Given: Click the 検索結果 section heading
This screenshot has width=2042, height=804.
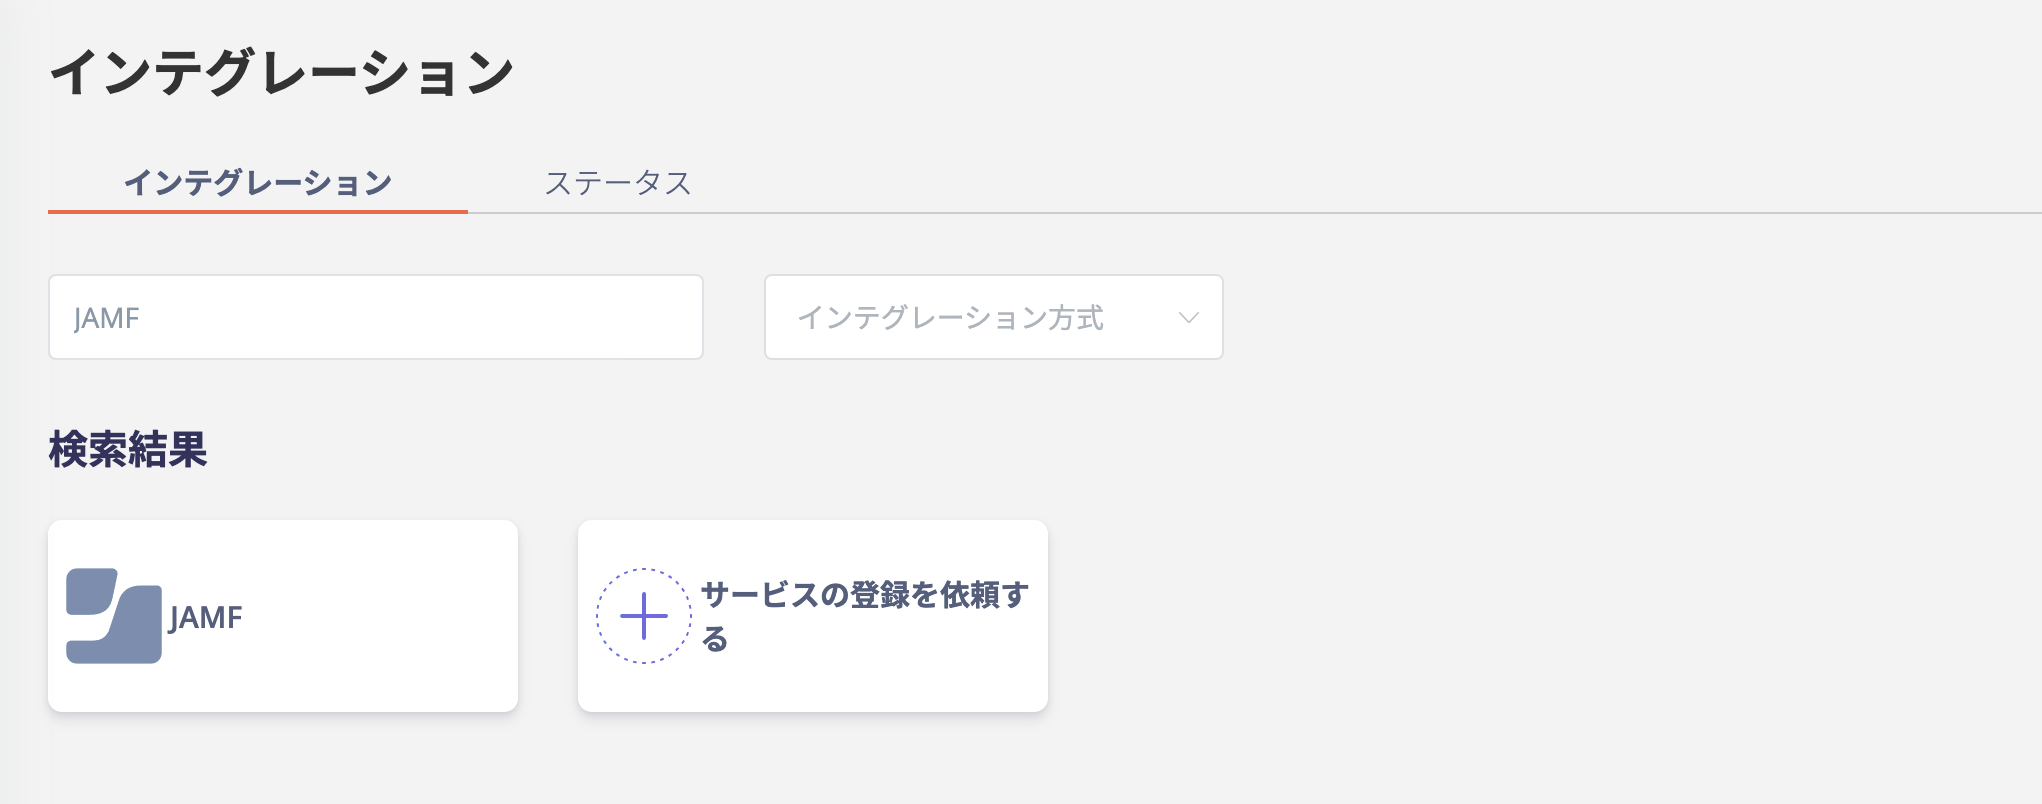Looking at the screenshot, I should 128,450.
